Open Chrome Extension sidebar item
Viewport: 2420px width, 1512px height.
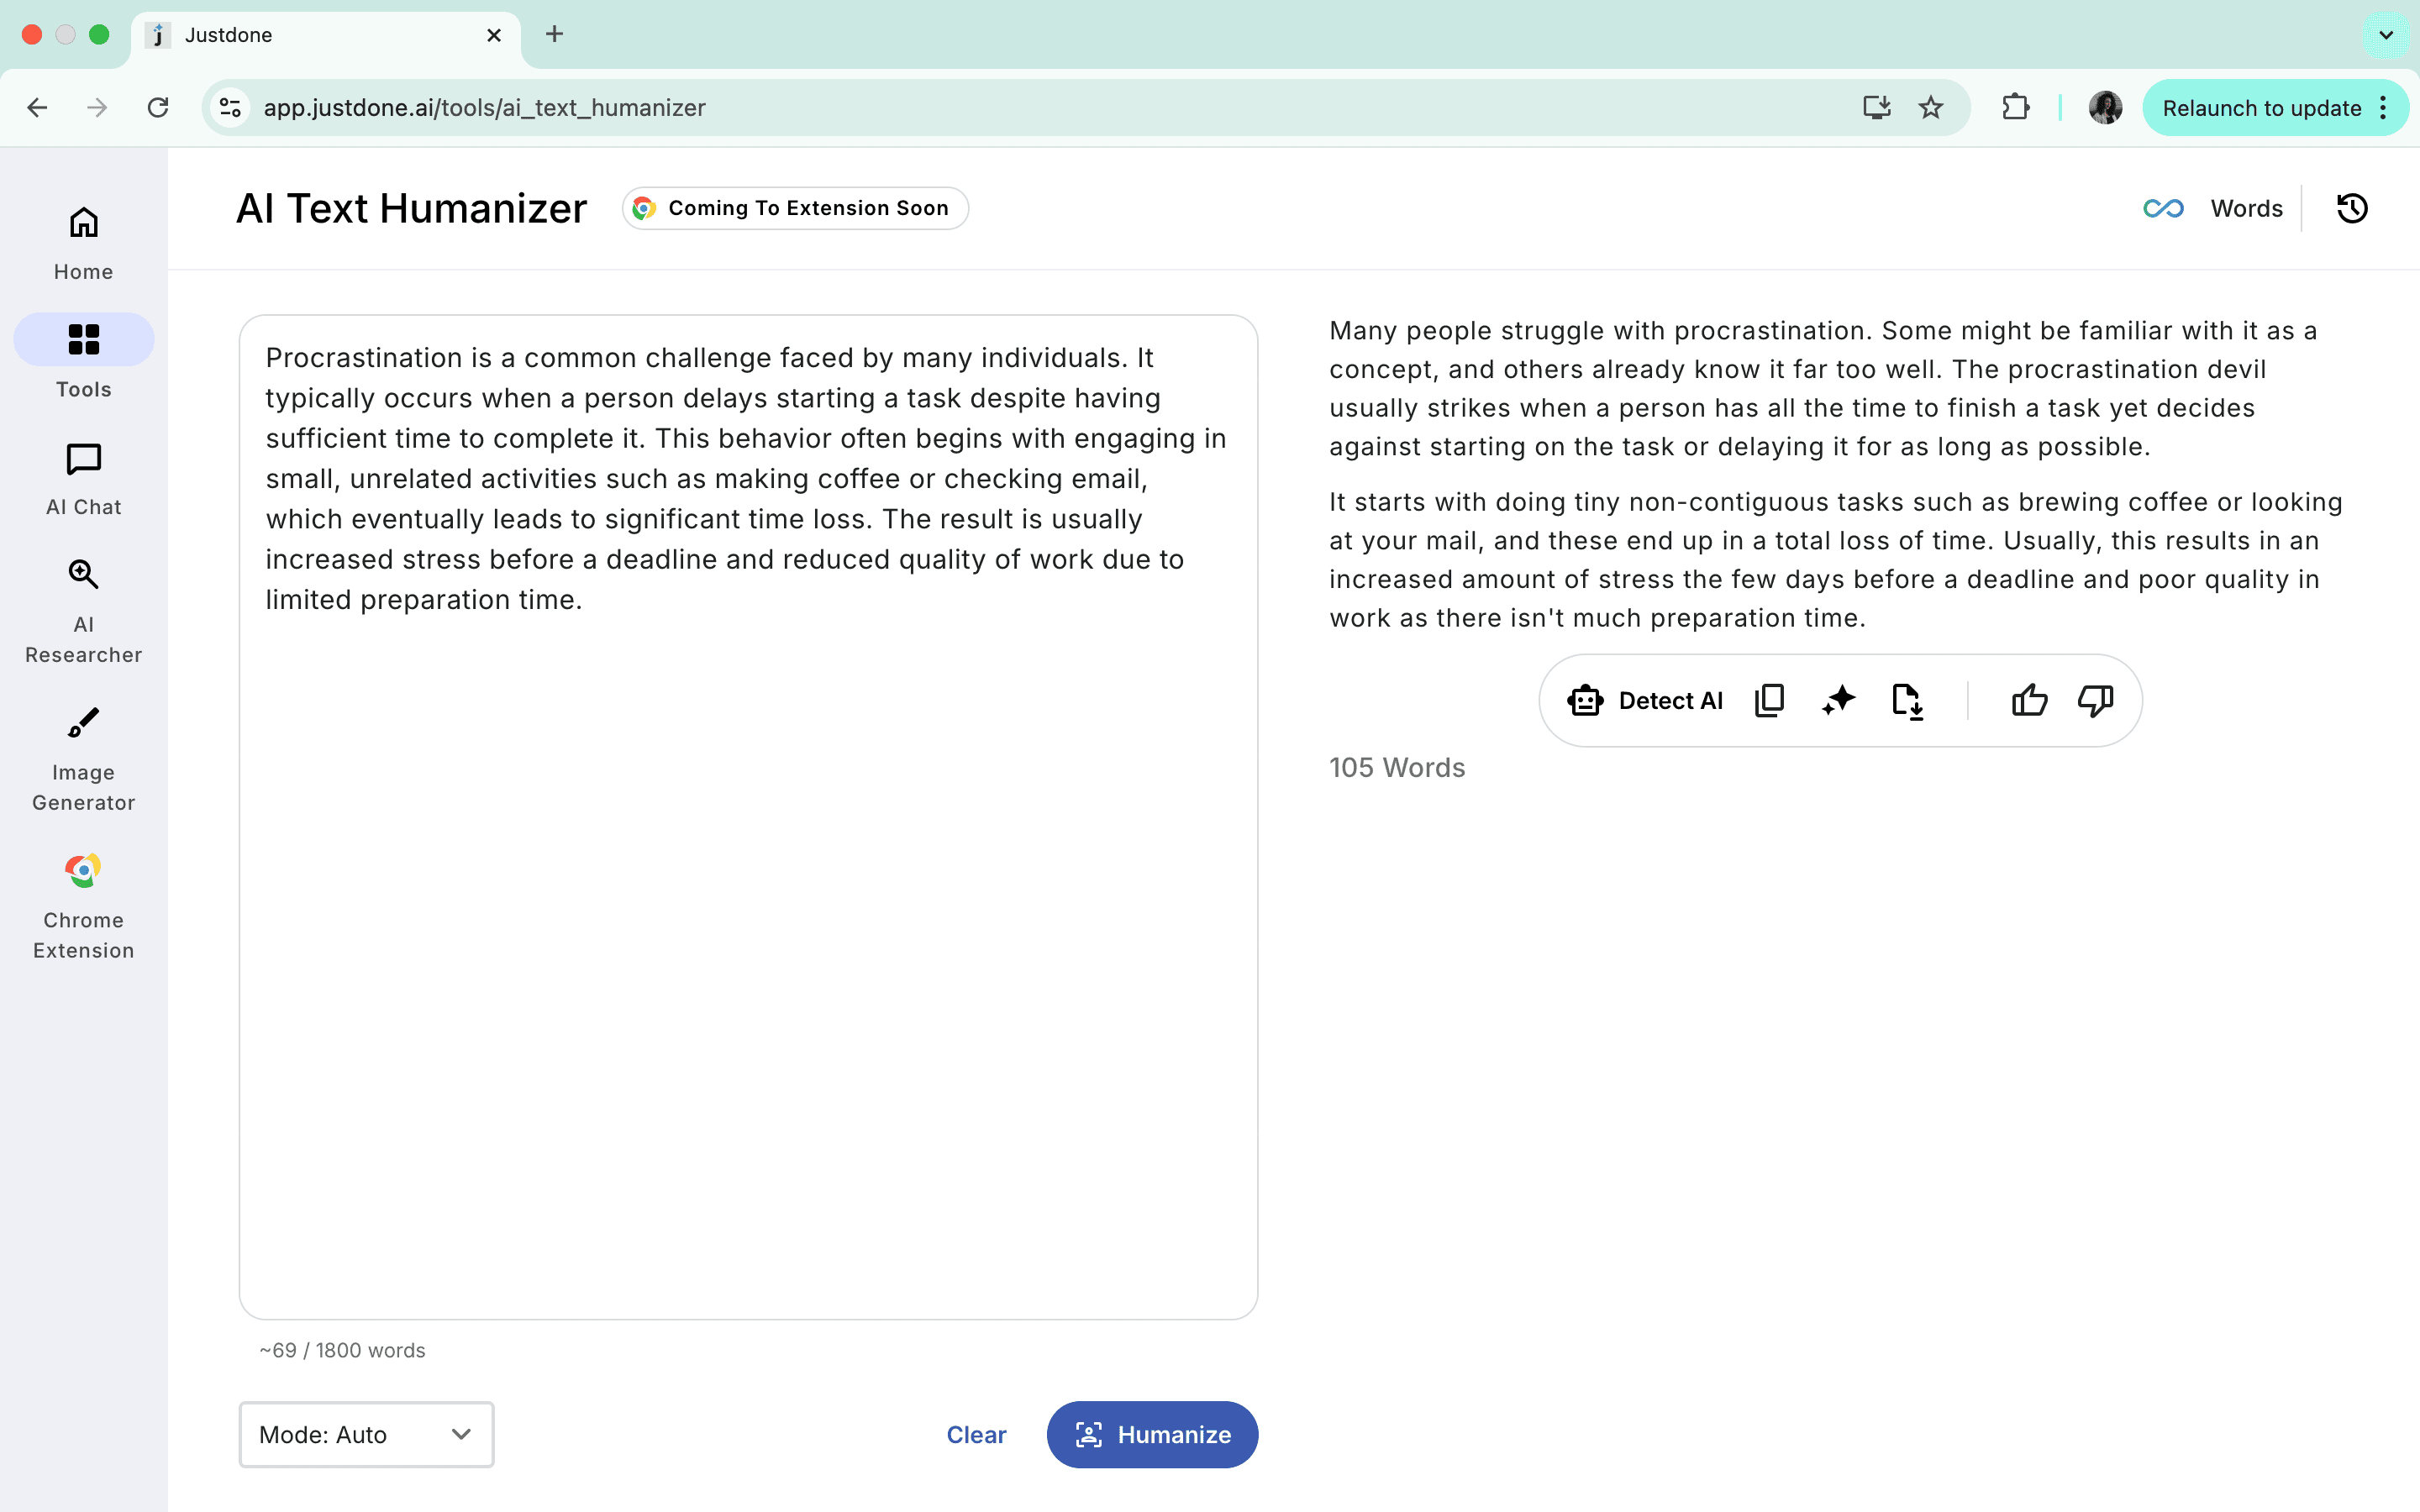pyautogui.click(x=83, y=907)
